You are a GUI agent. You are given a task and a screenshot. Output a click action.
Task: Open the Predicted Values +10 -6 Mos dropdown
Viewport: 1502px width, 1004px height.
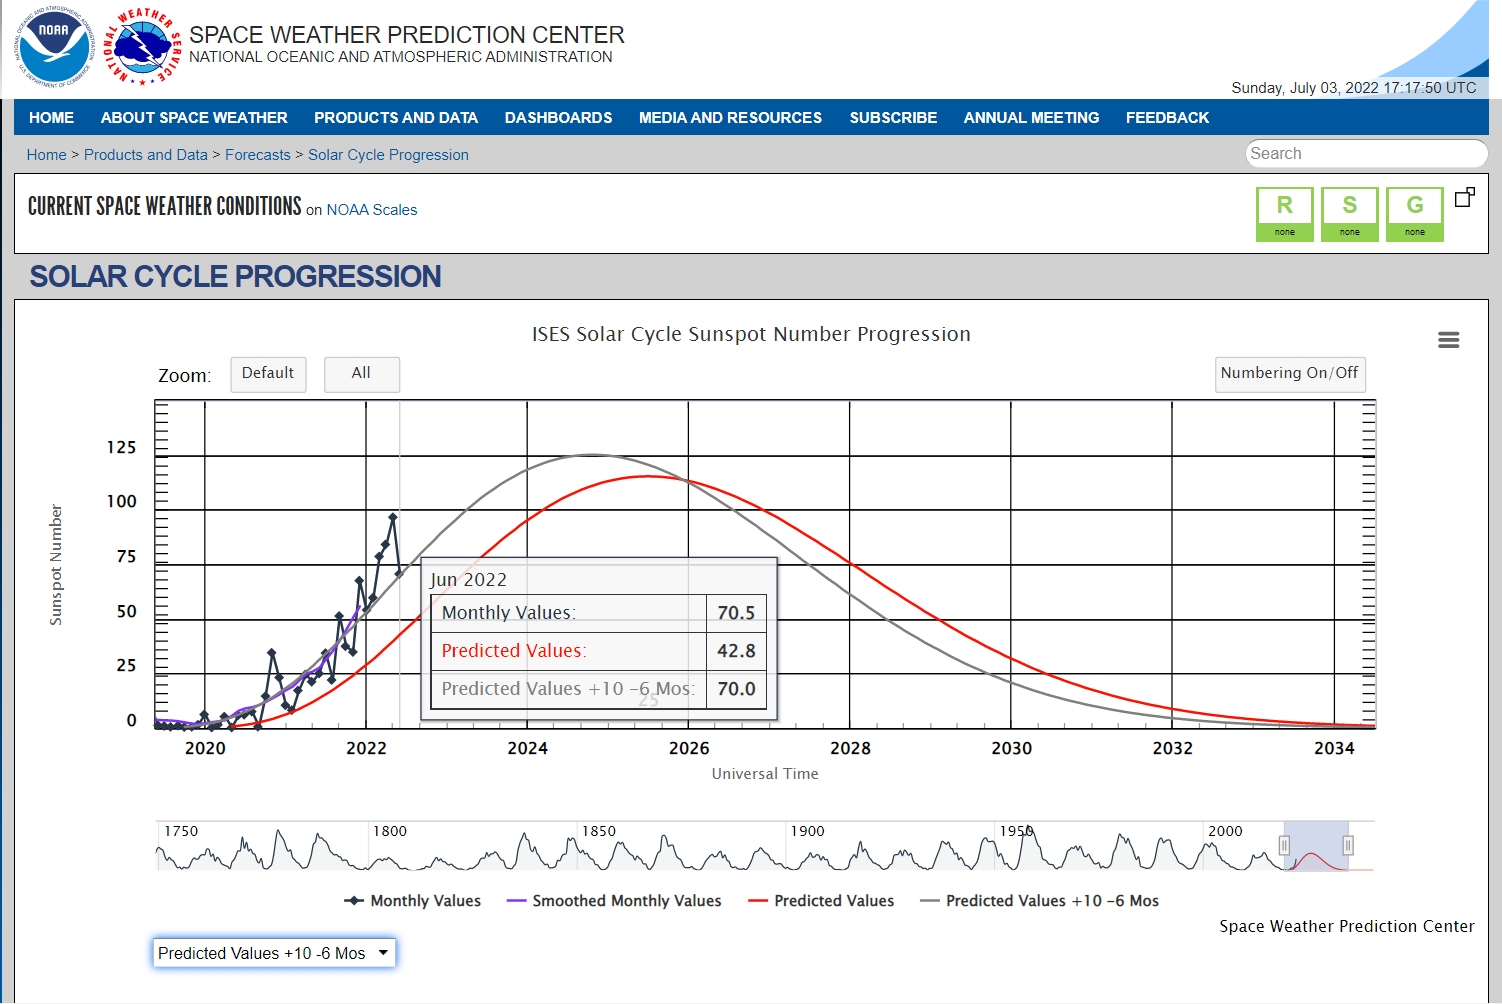tap(274, 953)
